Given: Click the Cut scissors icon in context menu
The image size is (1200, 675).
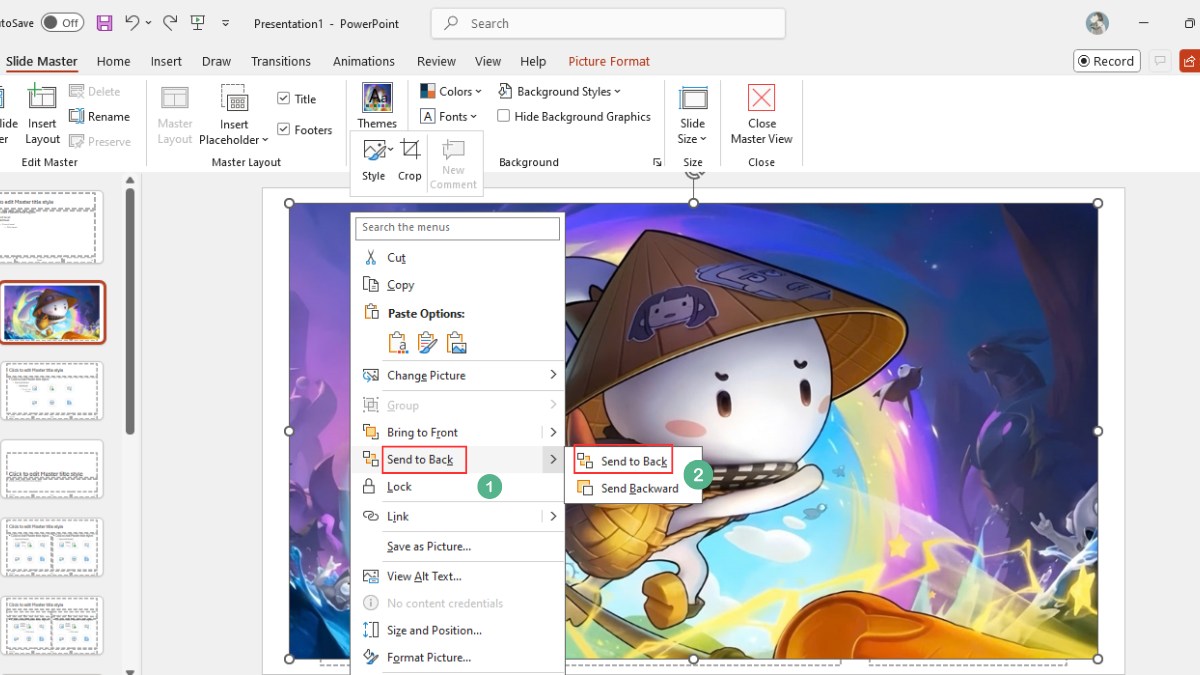Looking at the screenshot, I should tap(371, 257).
